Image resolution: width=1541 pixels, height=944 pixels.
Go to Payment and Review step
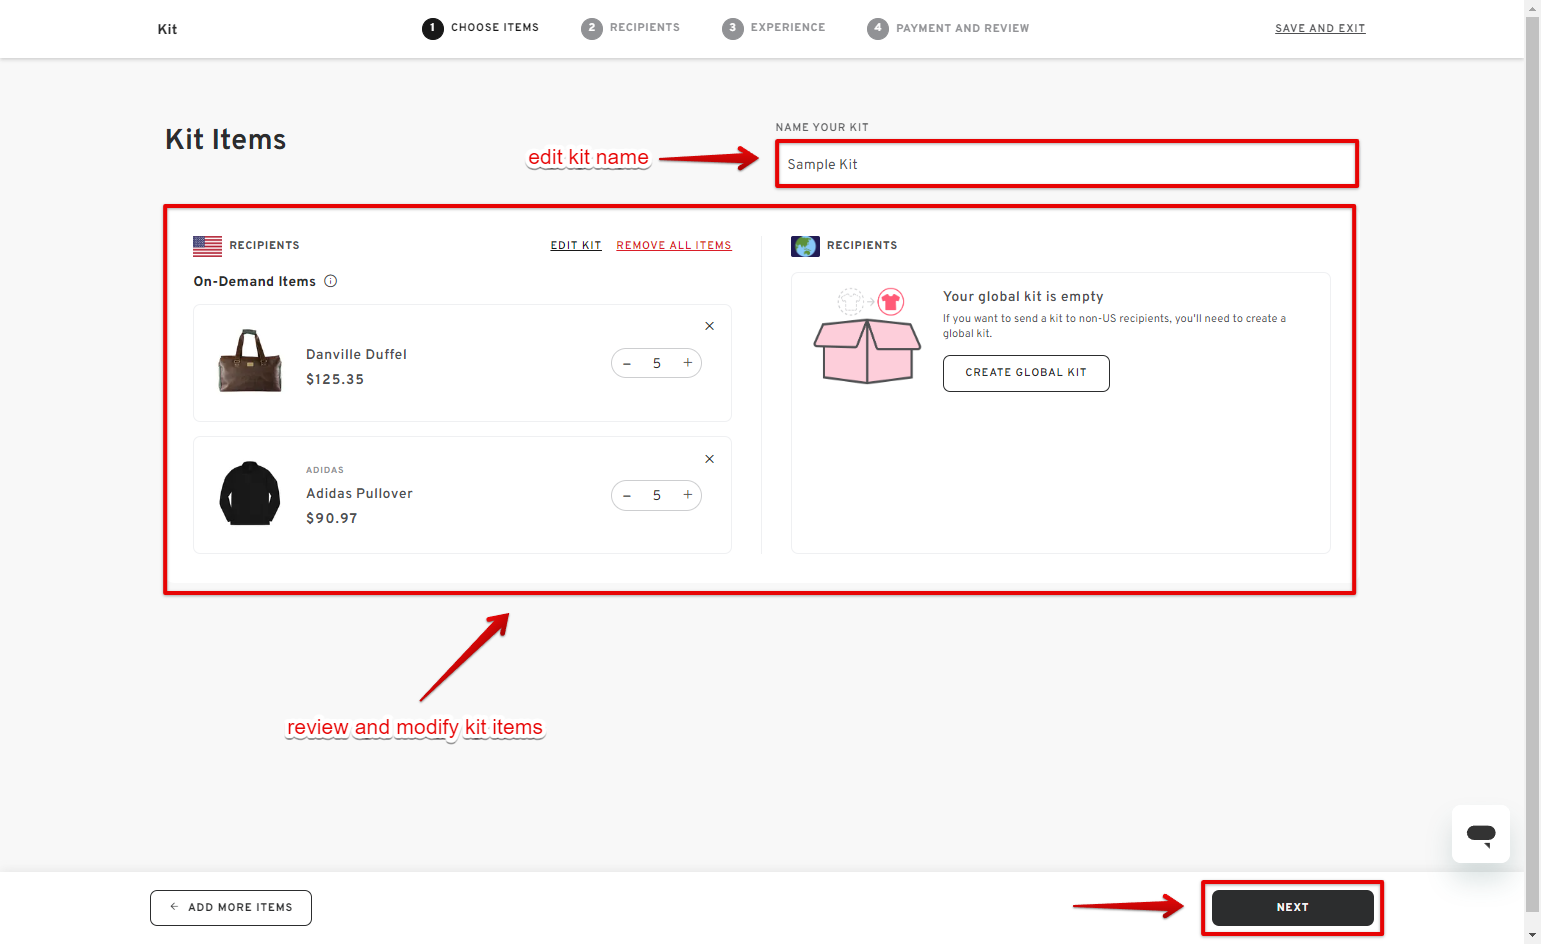pos(949,28)
